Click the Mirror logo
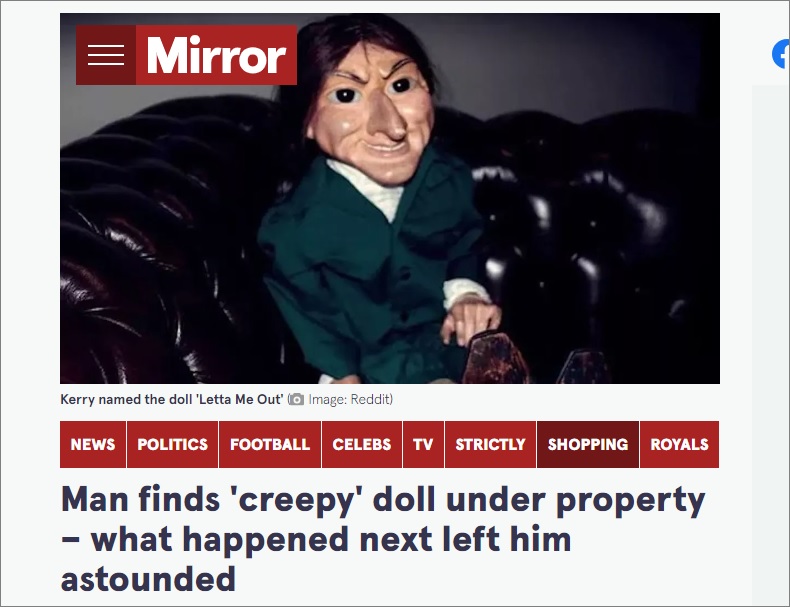 click(216, 55)
